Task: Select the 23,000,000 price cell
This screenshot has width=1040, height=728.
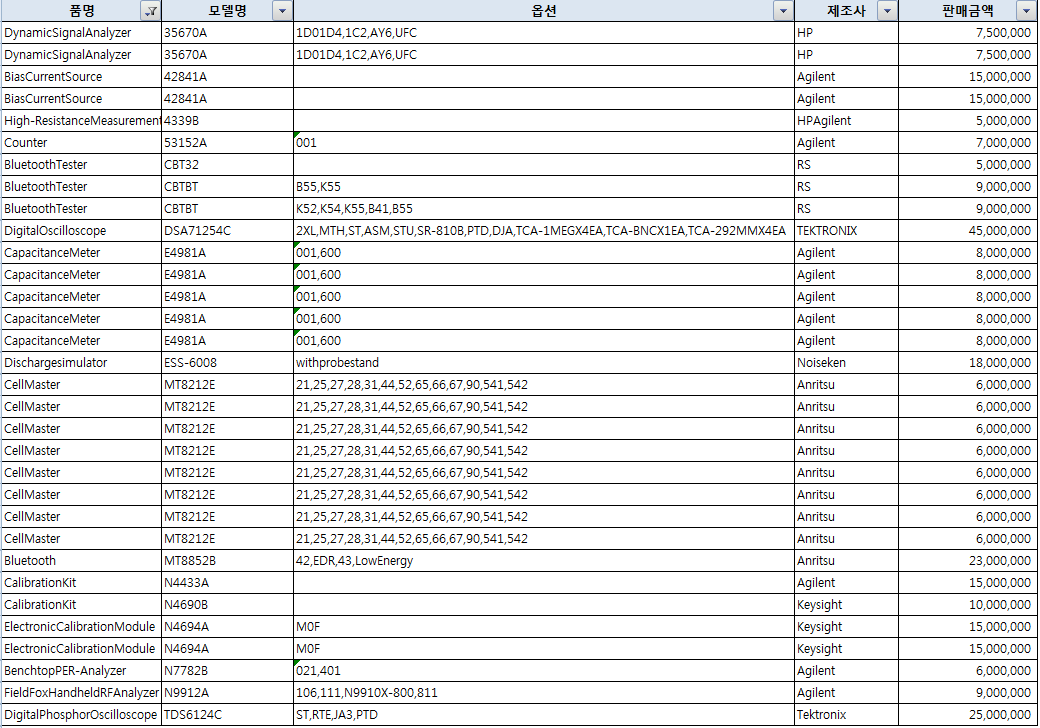Action: click(x=967, y=561)
